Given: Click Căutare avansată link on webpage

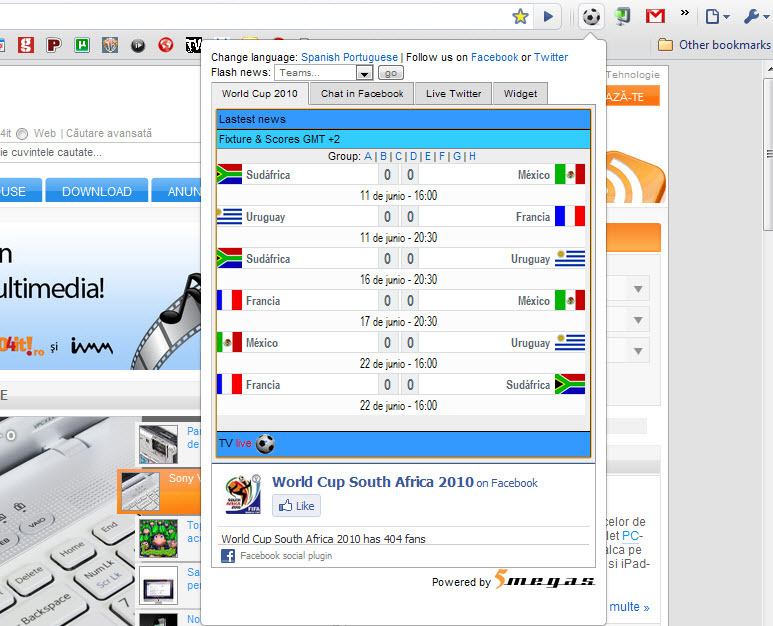Looking at the screenshot, I should pyautogui.click(x=109, y=133).
